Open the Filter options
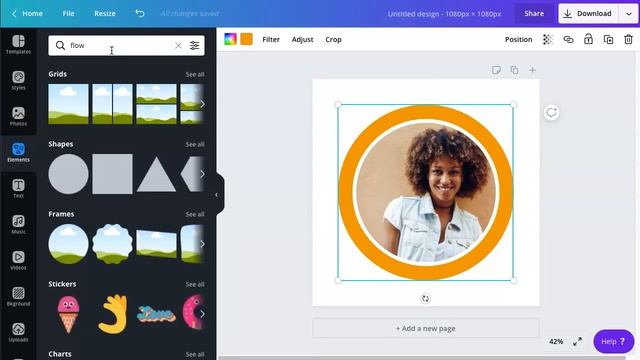The height and width of the screenshot is (360, 640). (271, 40)
